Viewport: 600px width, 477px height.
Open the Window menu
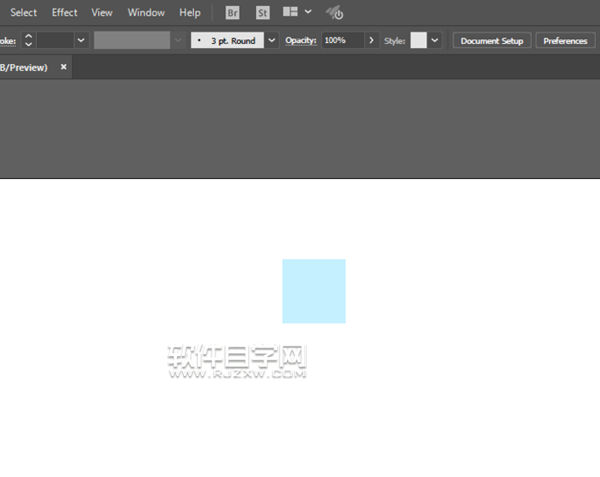tap(146, 13)
